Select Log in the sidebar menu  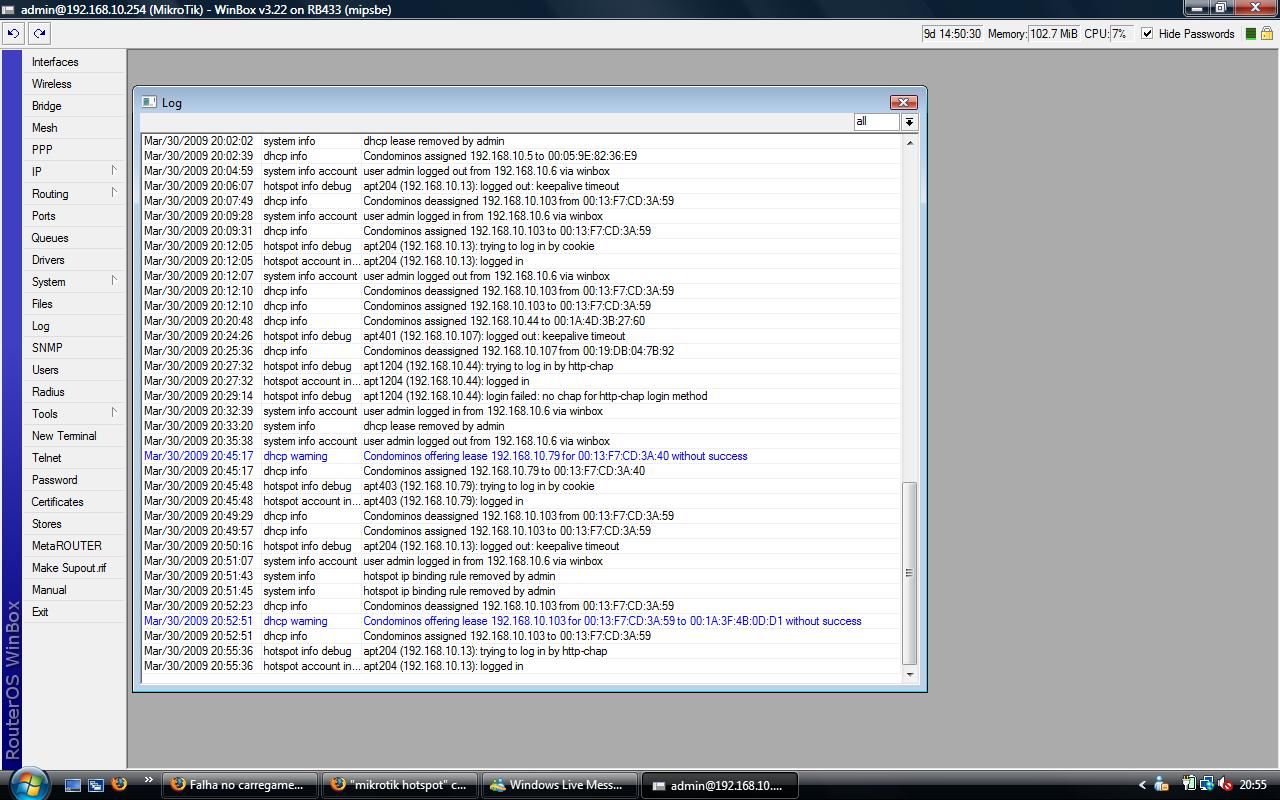(x=75, y=326)
